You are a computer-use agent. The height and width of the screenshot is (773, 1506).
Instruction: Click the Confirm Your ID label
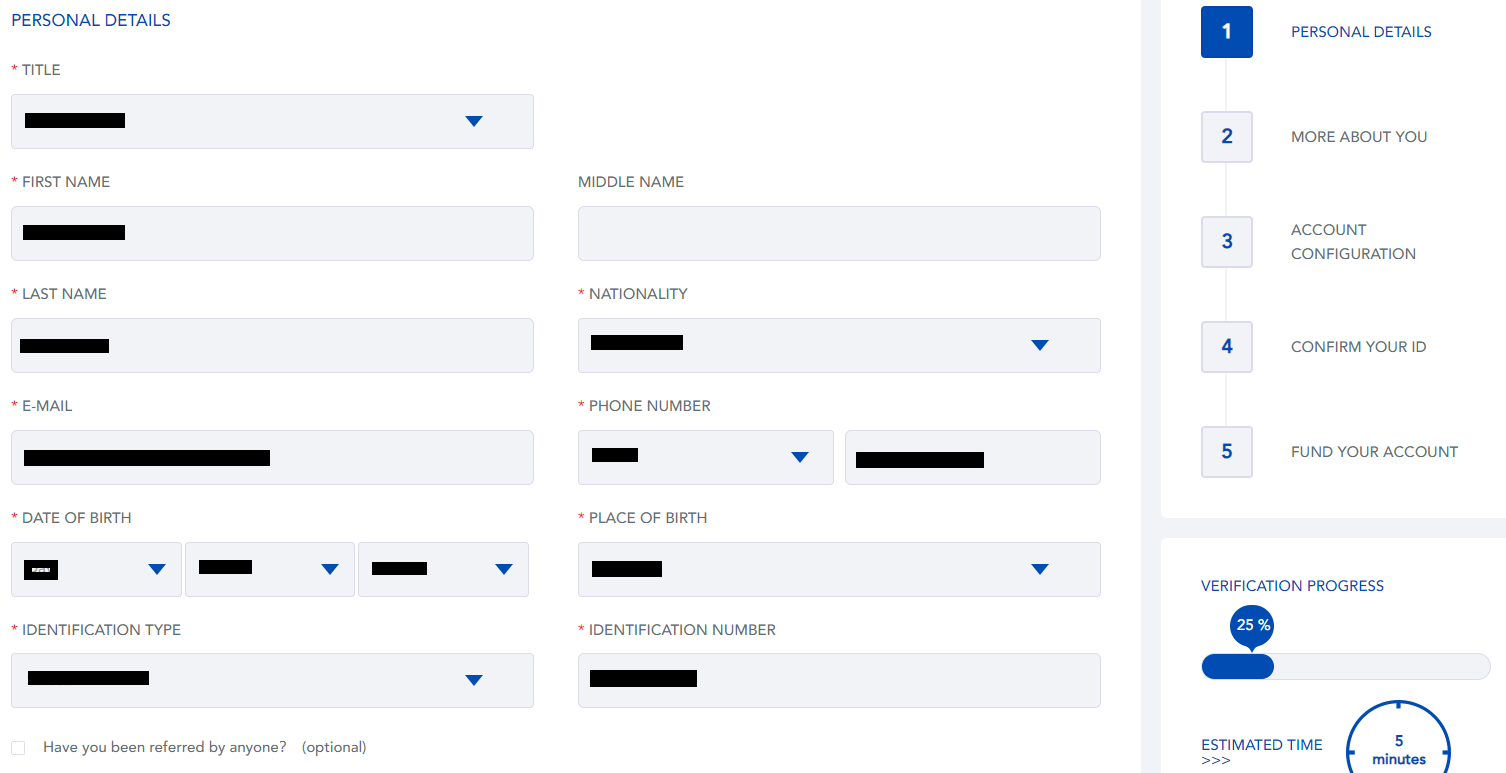1358,347
